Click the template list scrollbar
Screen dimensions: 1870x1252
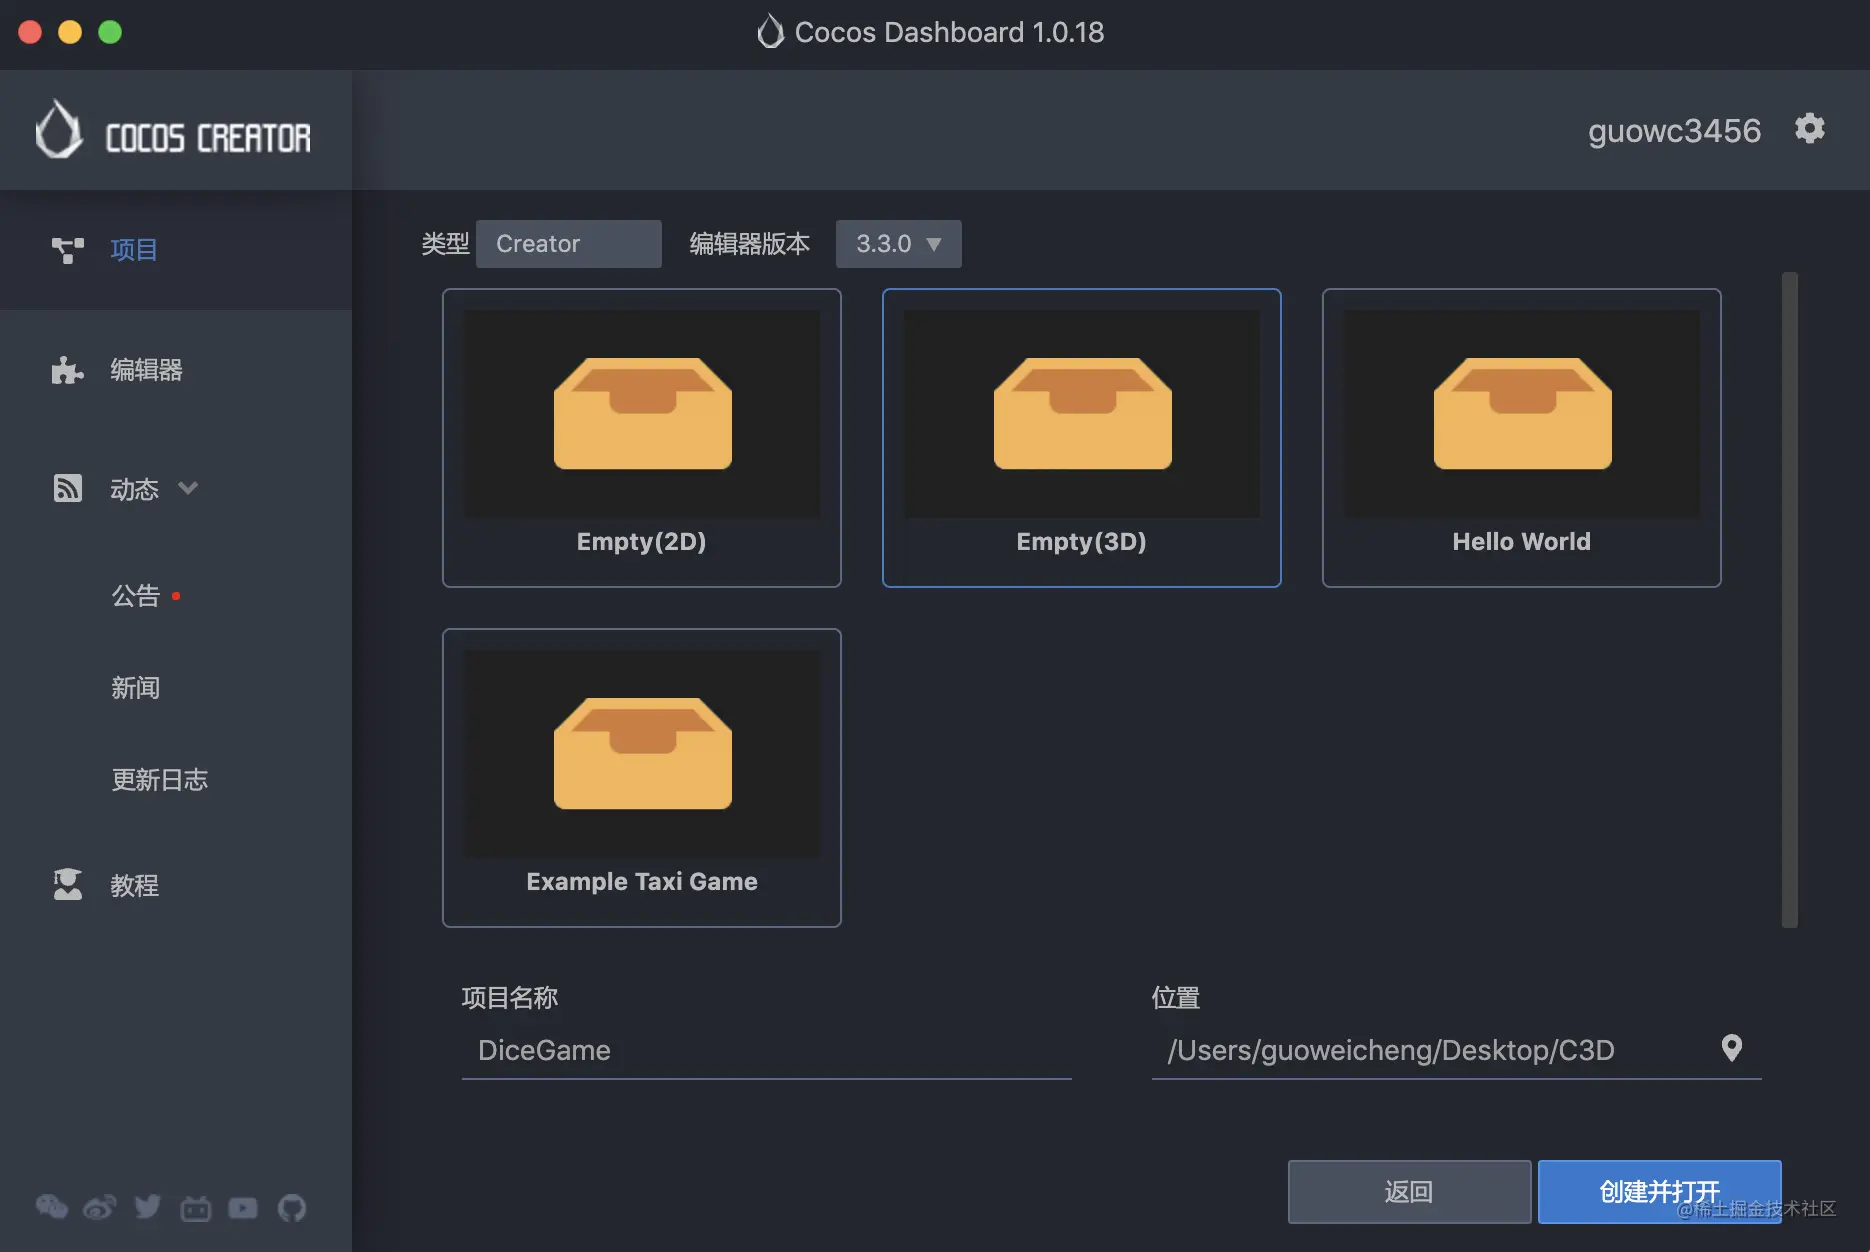[x=1790, y=600]
